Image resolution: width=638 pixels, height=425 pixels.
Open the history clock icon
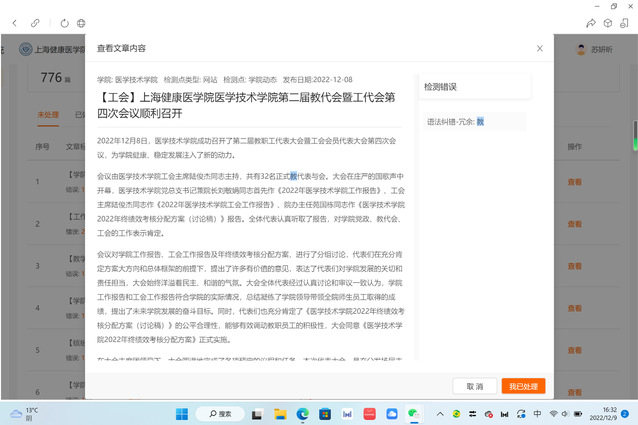pos(82,22)
